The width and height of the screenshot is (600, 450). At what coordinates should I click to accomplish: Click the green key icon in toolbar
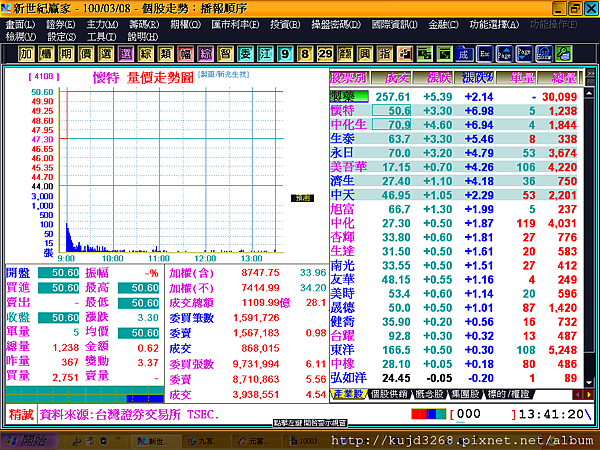(x=564, y=54)
